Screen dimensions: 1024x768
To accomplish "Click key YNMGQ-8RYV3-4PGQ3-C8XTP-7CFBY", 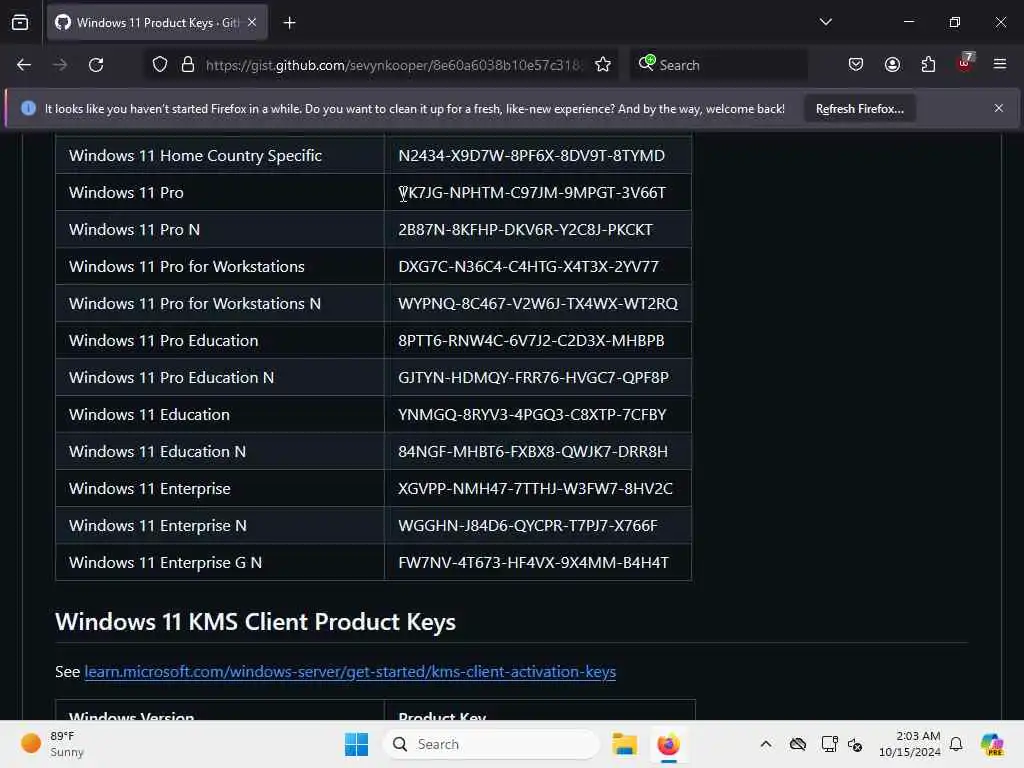I will click(532, 415).
